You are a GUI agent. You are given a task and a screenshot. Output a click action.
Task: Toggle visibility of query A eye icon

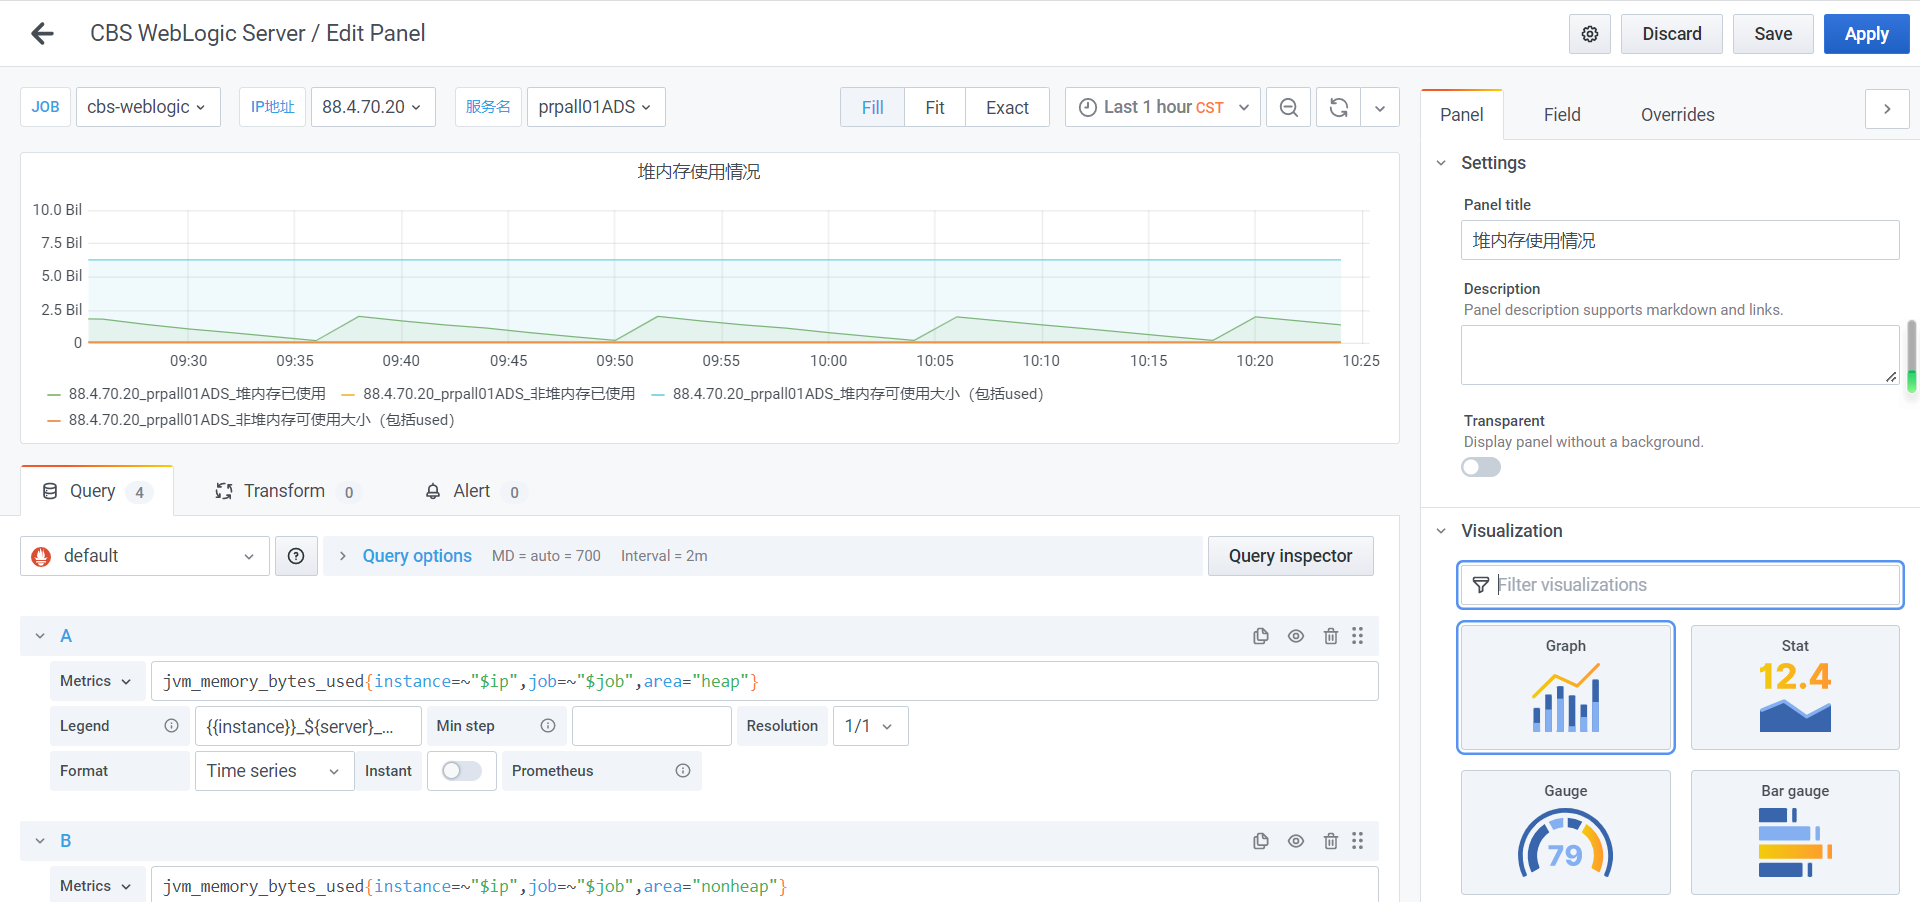[1296, 636]
